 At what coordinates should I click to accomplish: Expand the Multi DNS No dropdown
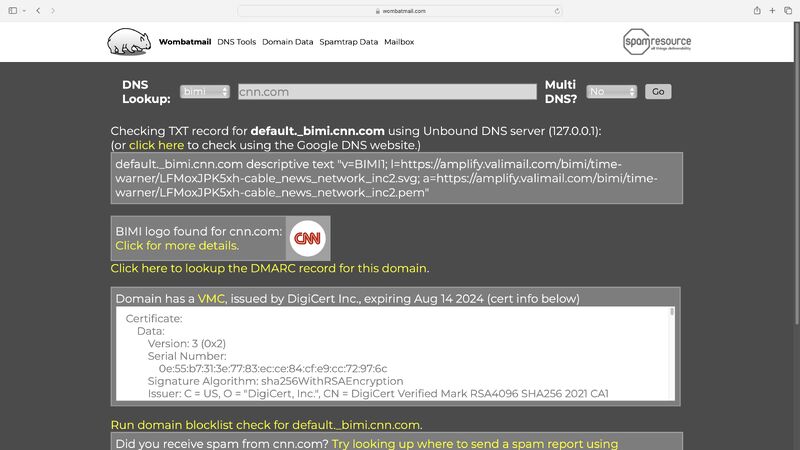[x=611, y=92]
